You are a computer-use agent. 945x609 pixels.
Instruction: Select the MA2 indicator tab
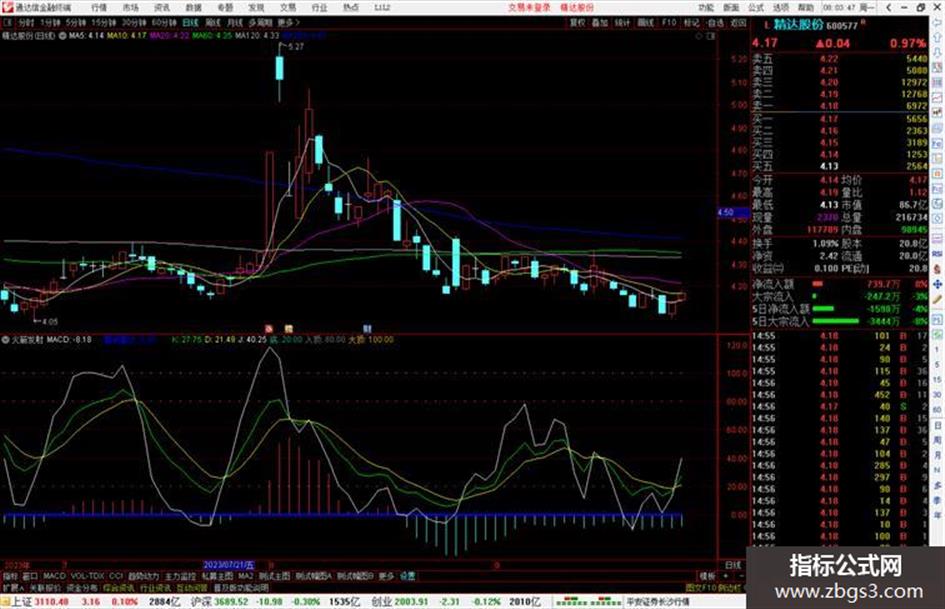245,576
